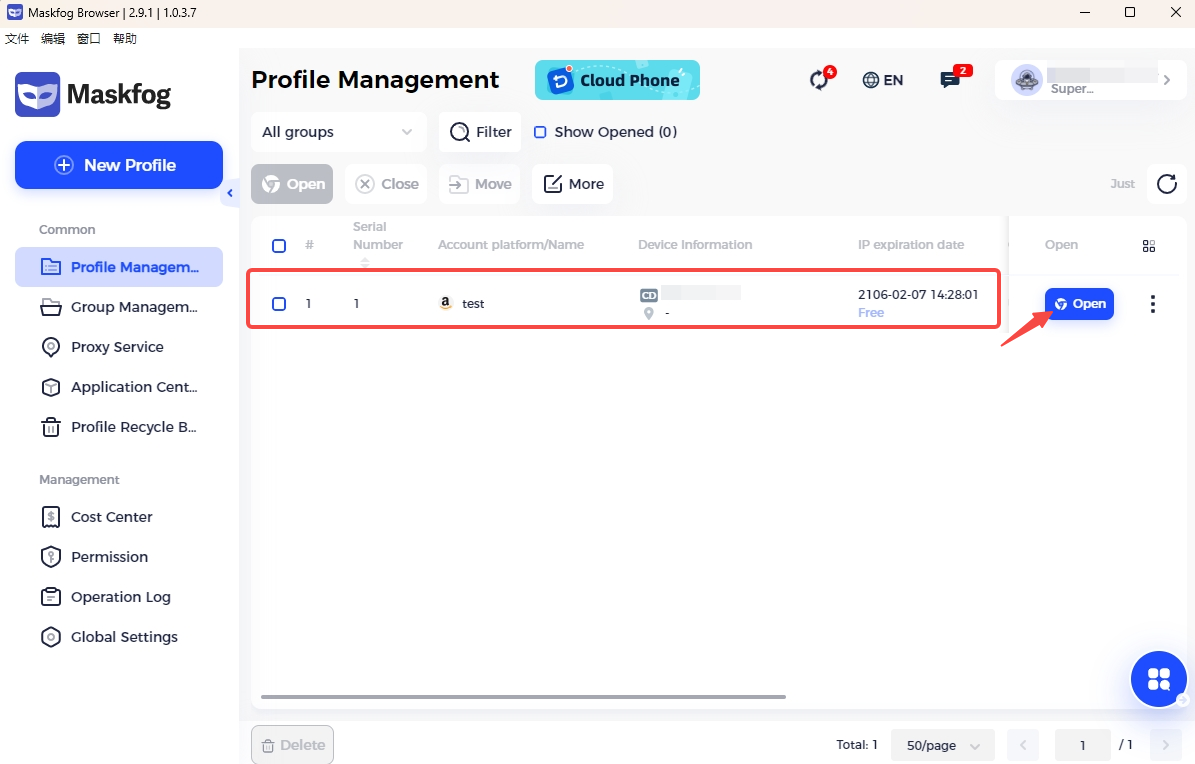Open the Cloud Phone banner
The width and height of the screenshot is (1195, 764).
pos(617,80)
